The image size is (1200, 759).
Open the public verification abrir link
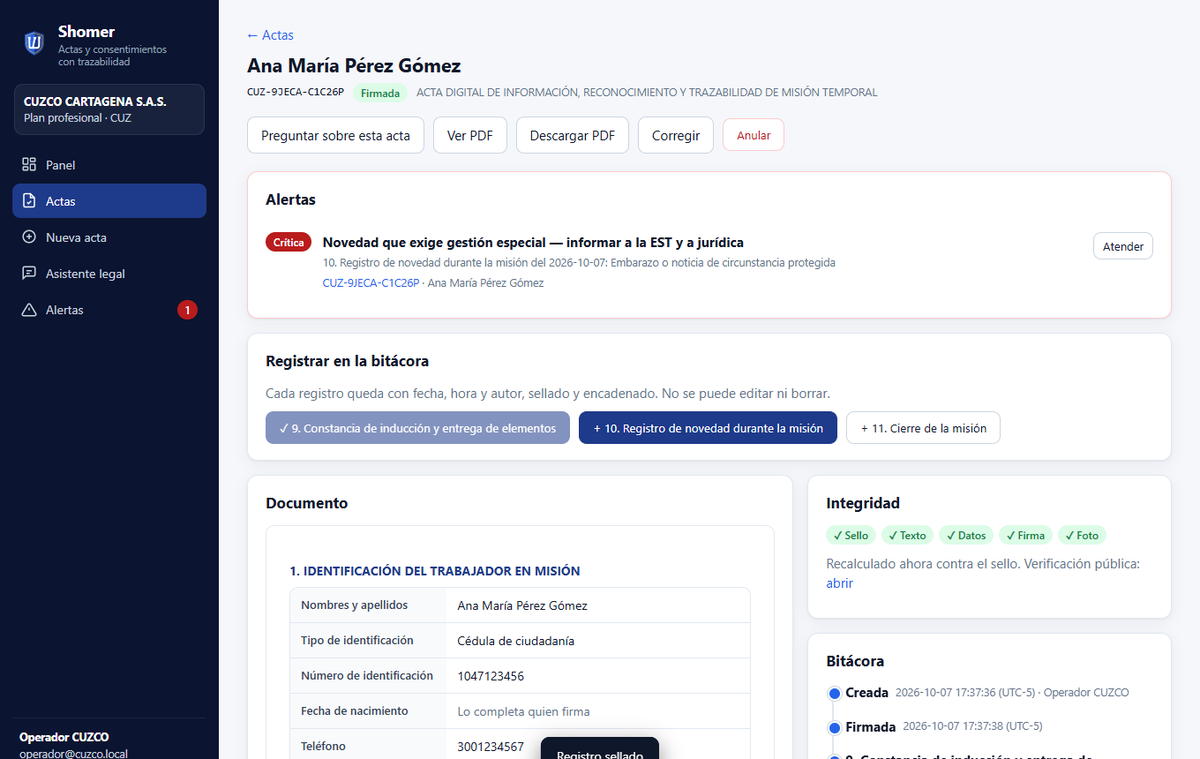(x=840, y=583)
